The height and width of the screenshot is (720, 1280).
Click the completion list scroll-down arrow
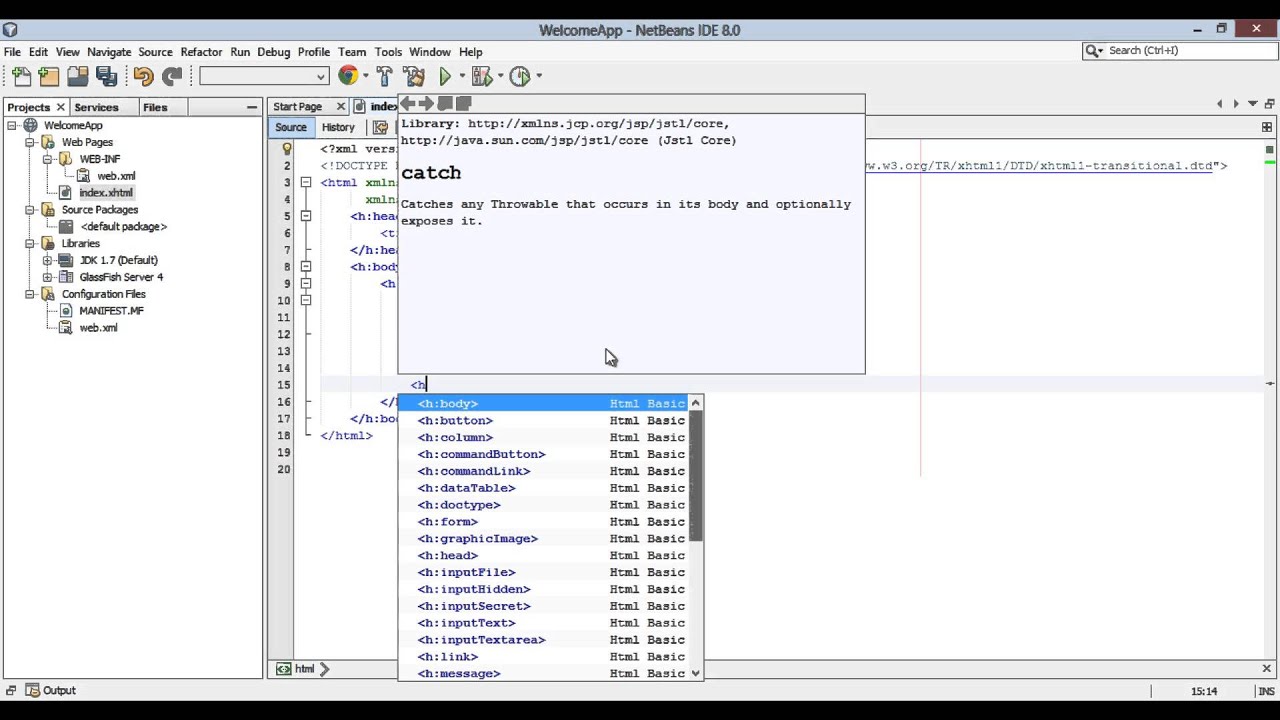pos(696,674)
